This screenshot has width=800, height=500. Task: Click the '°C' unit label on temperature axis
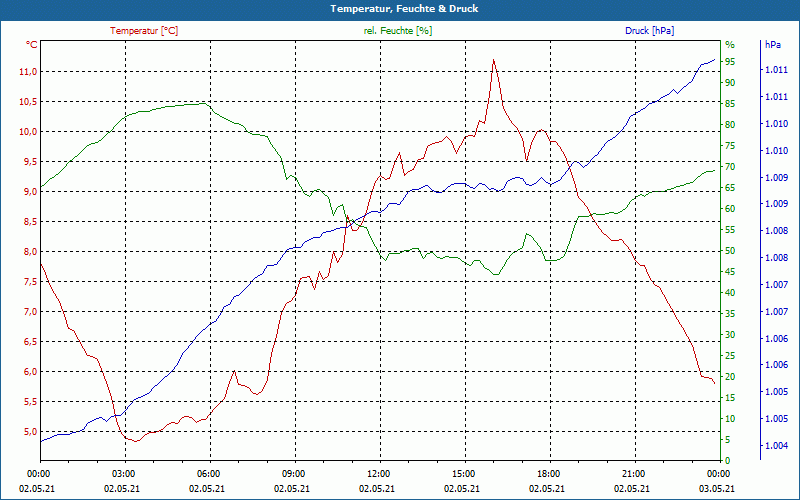32,45
